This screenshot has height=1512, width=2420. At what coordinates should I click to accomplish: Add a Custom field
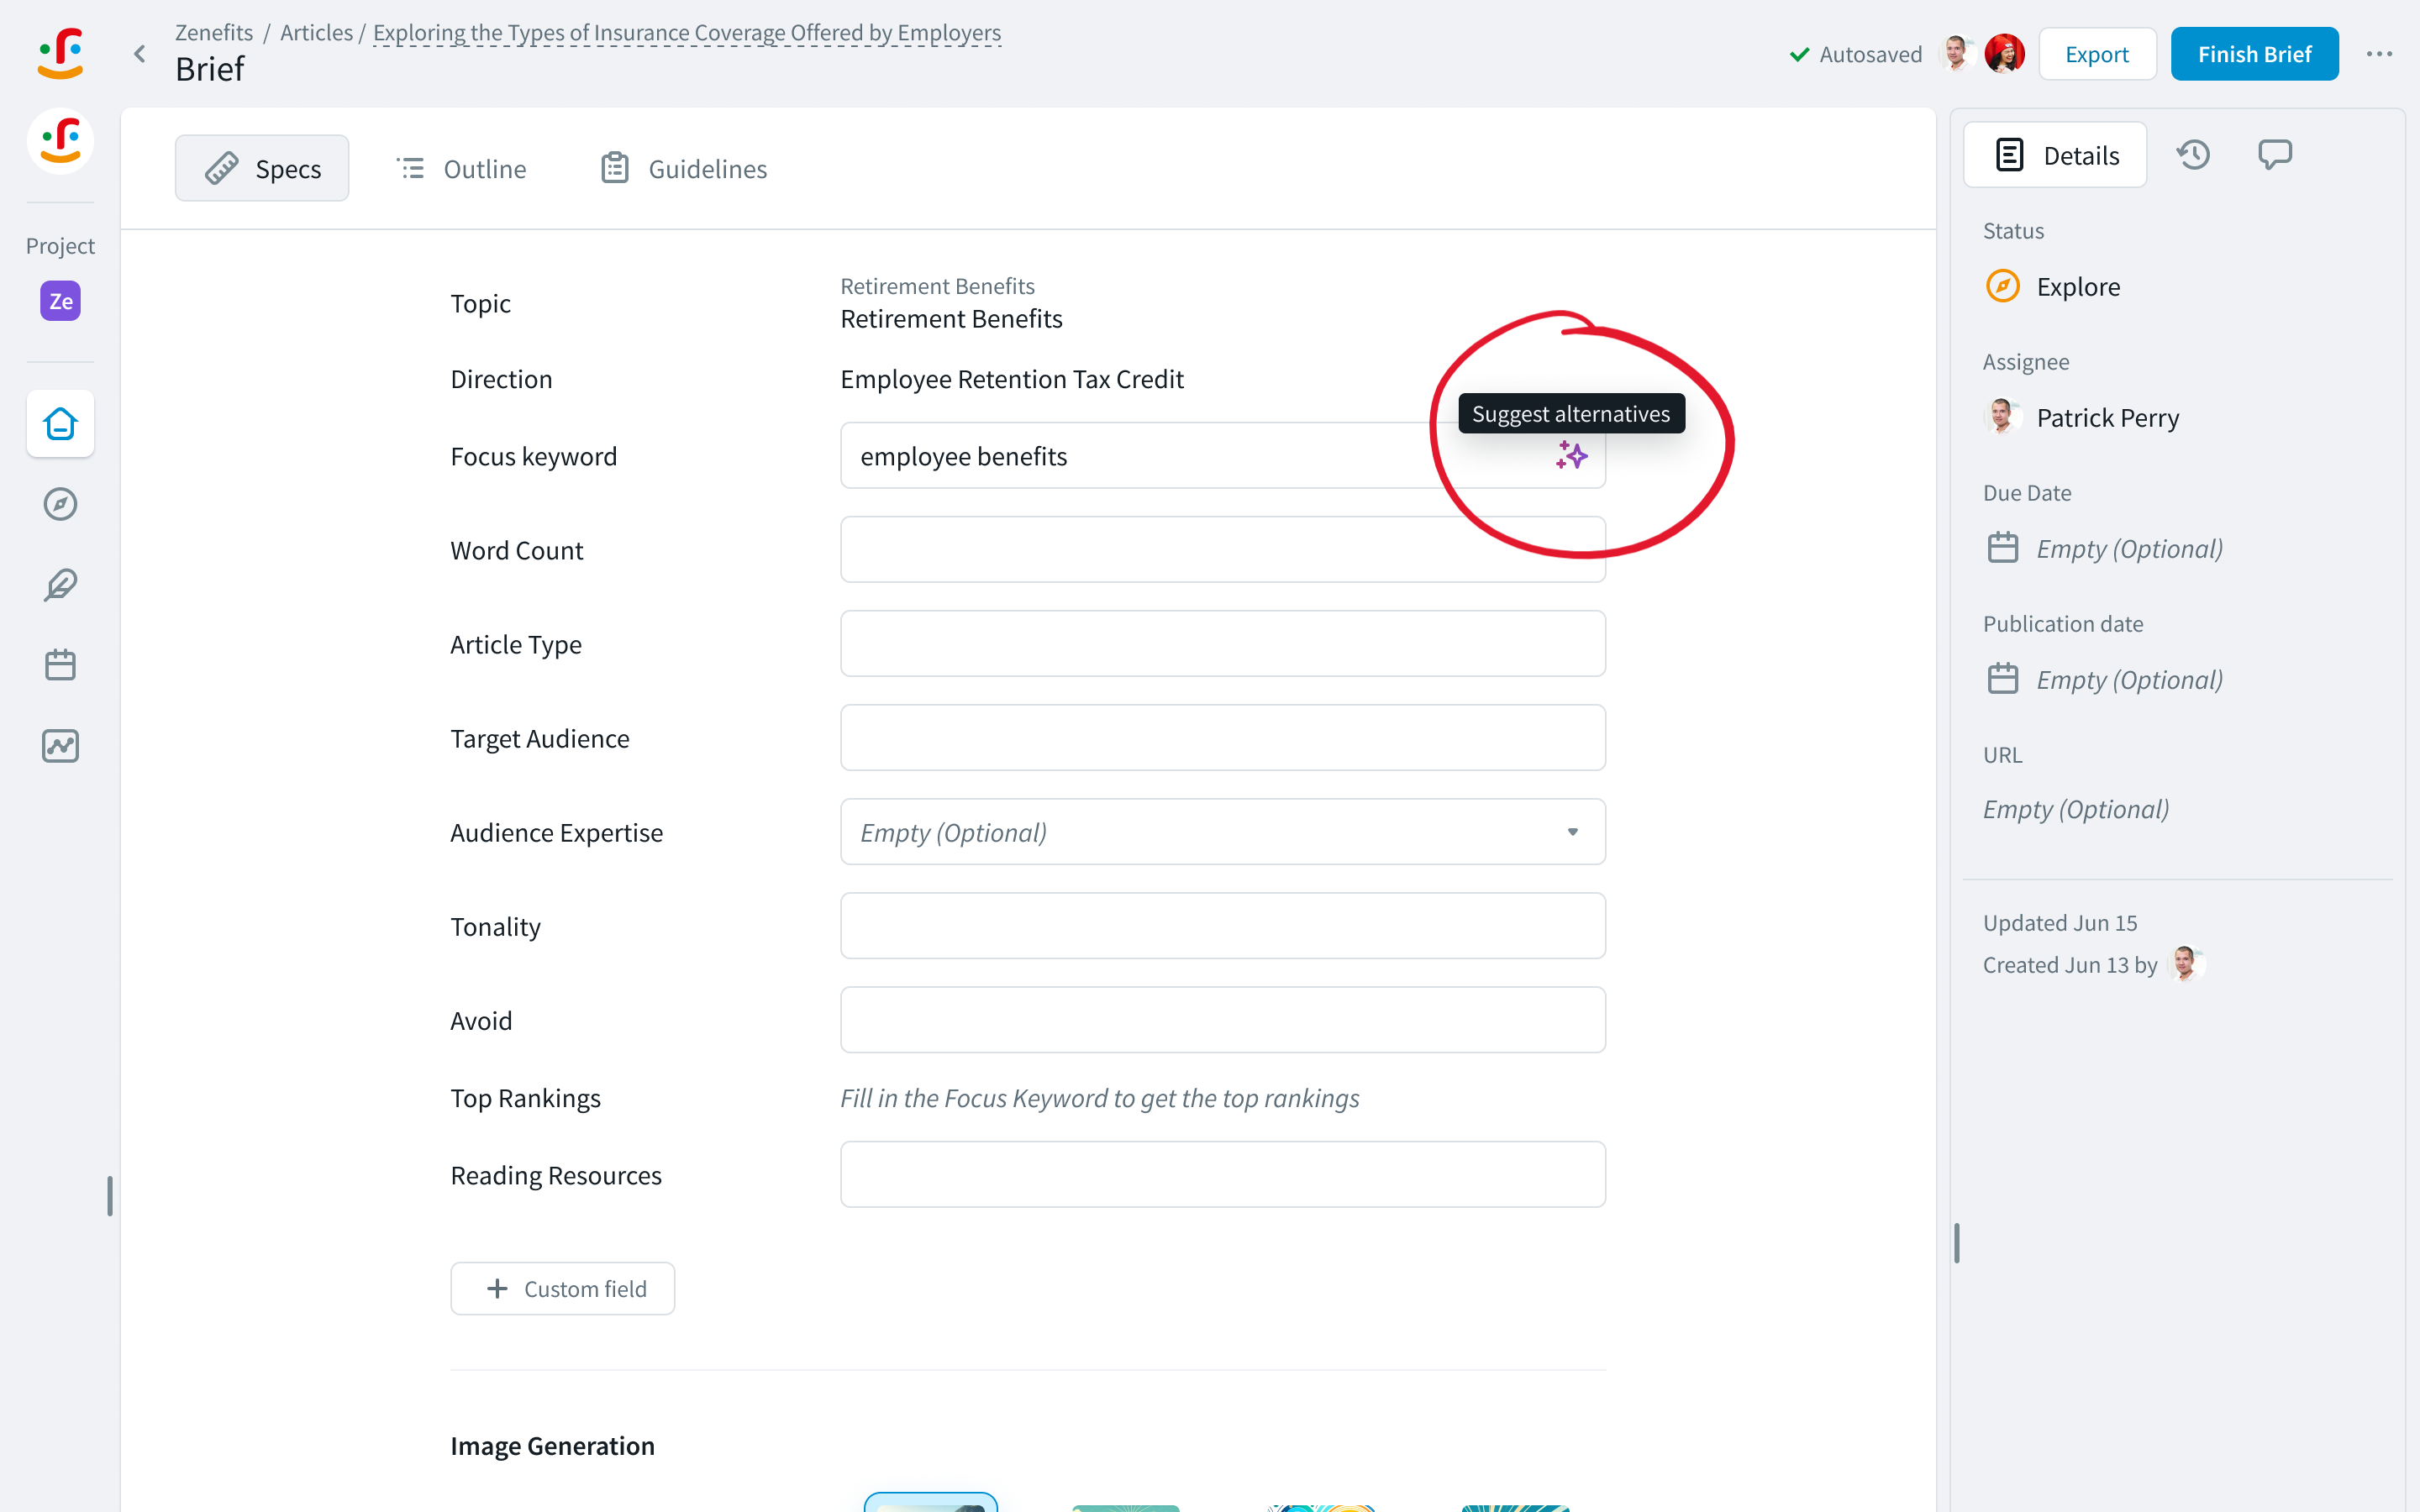562,1288
